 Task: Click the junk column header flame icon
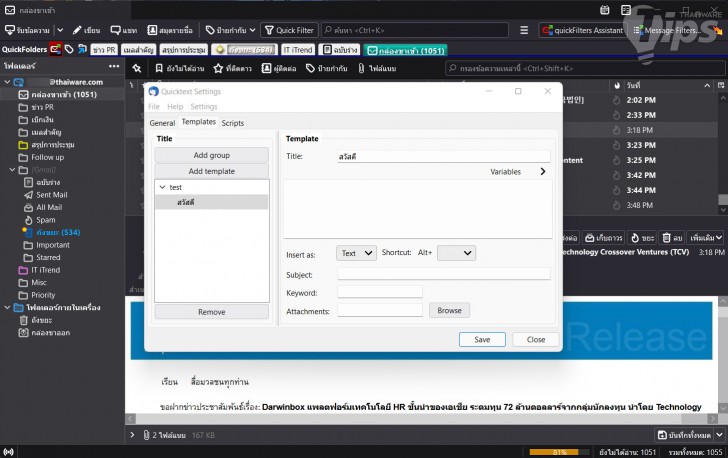point(617,85)
